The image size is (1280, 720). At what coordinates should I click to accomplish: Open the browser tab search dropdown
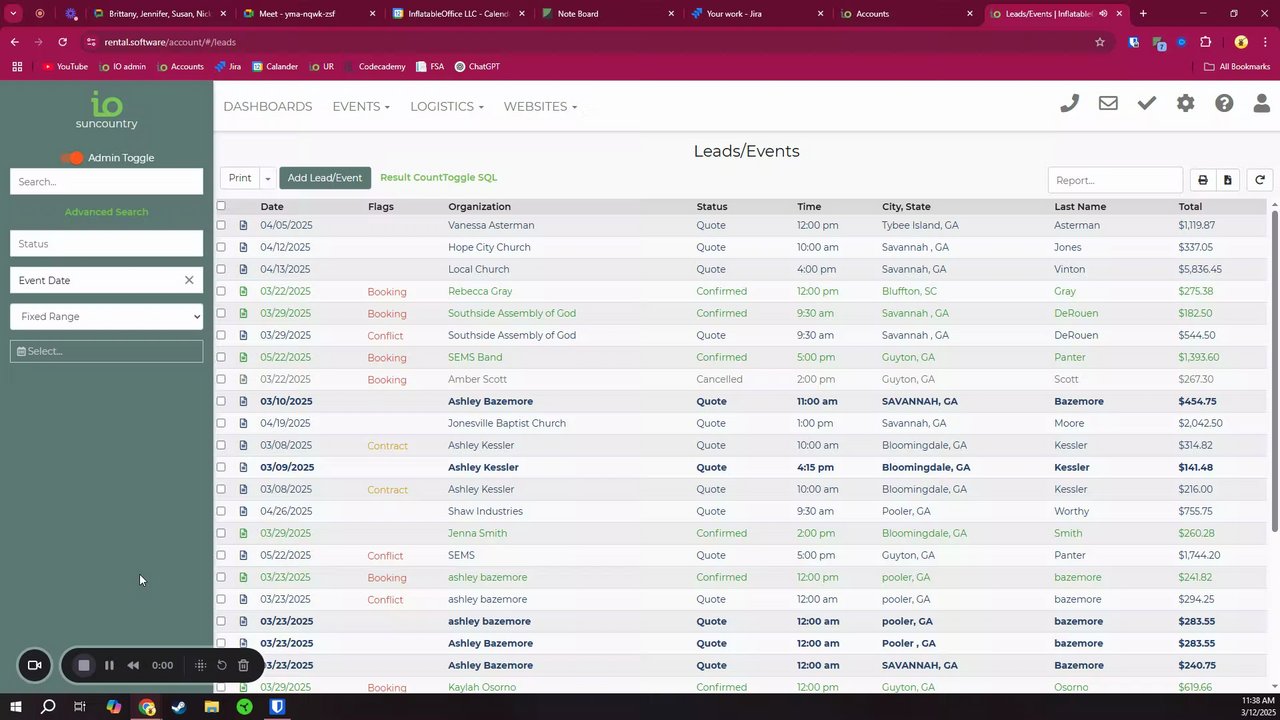pos(13,14)
